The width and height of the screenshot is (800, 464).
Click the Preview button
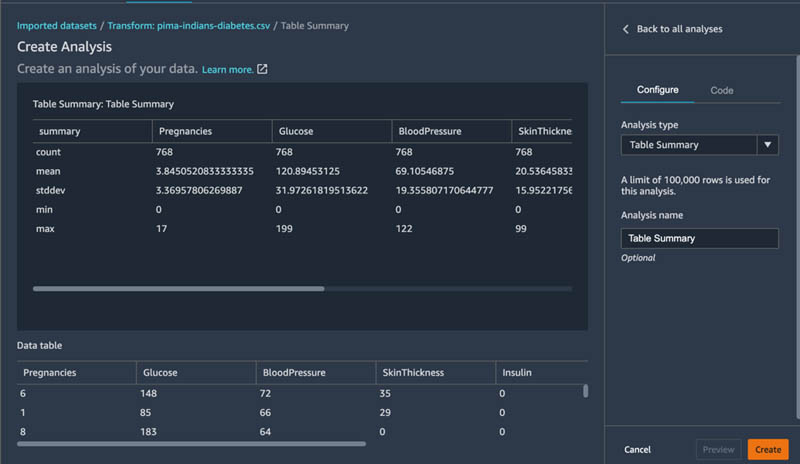pyautogui.click(x=718, y=450)
